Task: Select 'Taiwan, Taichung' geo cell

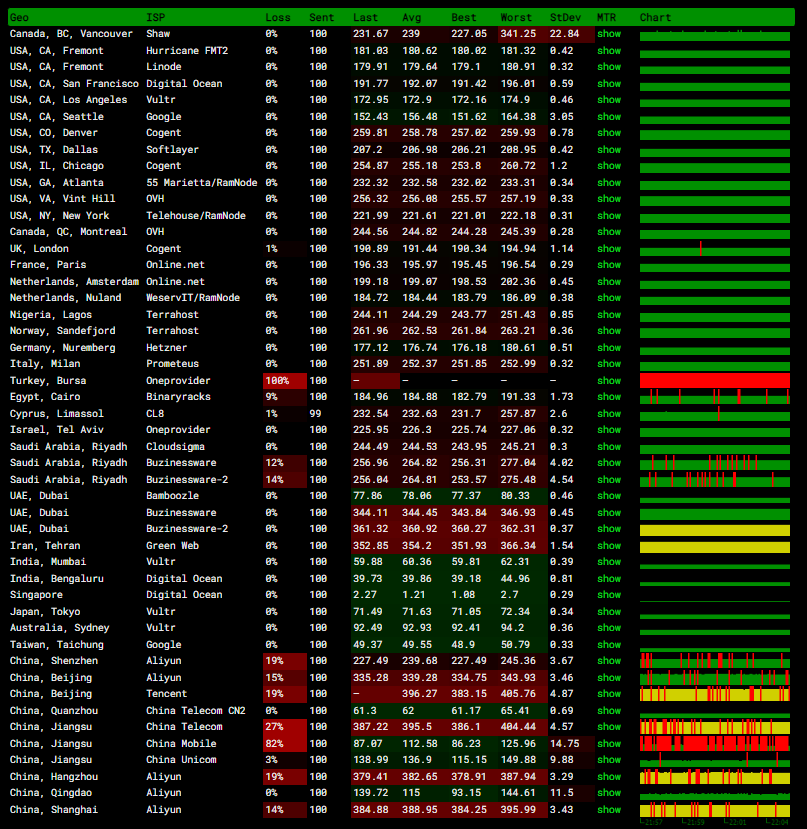Action: (57, 644)
